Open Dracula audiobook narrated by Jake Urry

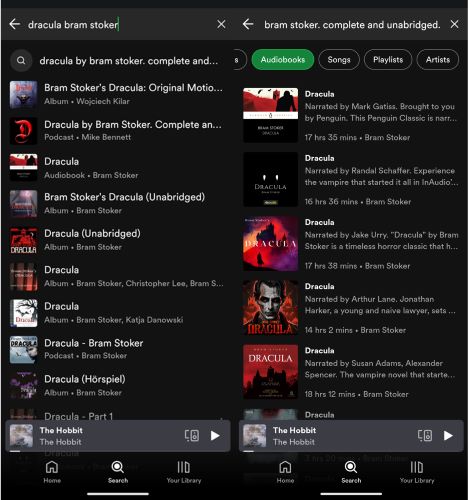(x=352, y=244)
